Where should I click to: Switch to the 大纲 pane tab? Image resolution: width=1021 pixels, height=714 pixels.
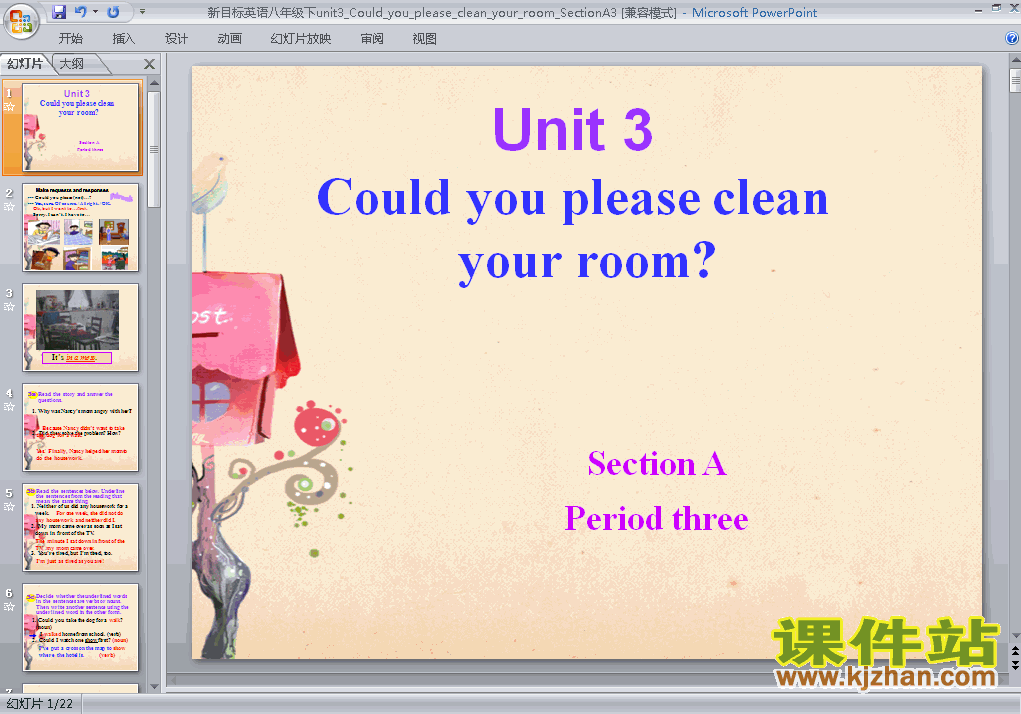coord(72,64)
